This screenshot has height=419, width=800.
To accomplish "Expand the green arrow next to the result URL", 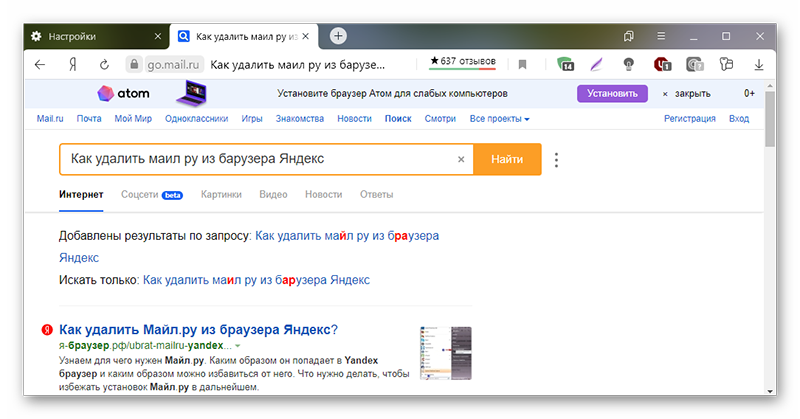I will coord(237,346).
